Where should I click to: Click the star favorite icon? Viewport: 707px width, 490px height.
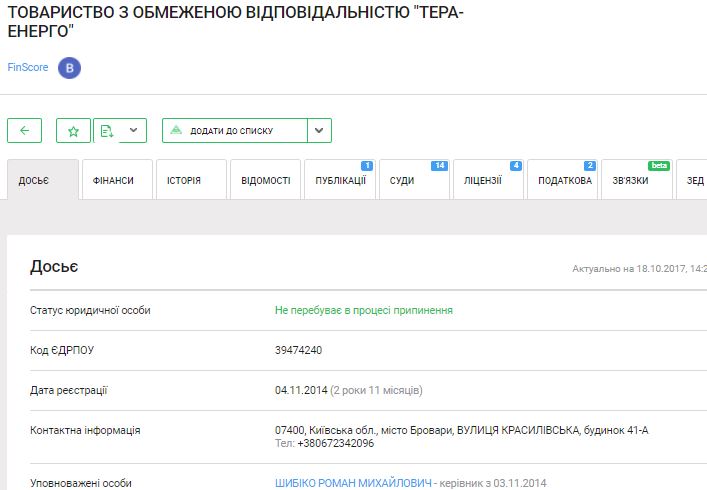point(73,131)
